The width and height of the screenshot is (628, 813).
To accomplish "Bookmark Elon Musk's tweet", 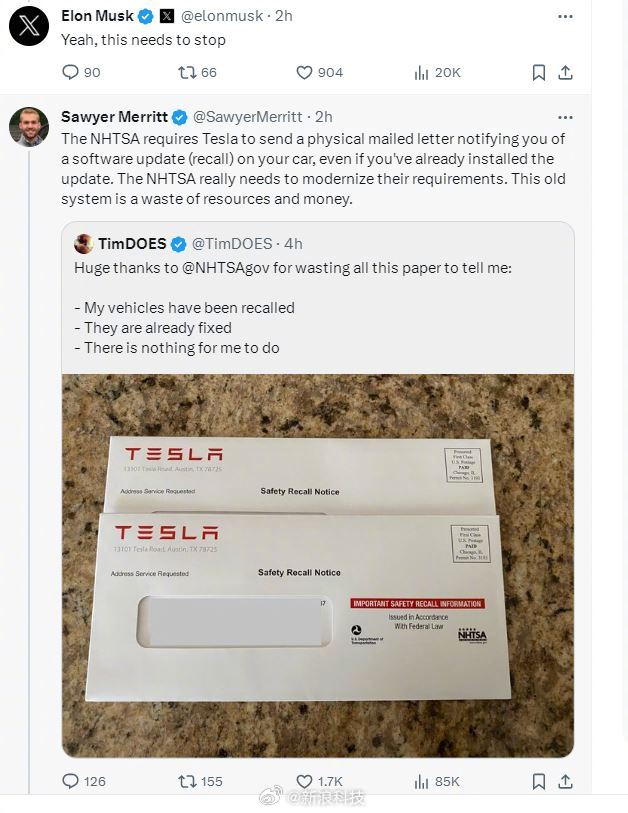I will (x=539, y=72).
